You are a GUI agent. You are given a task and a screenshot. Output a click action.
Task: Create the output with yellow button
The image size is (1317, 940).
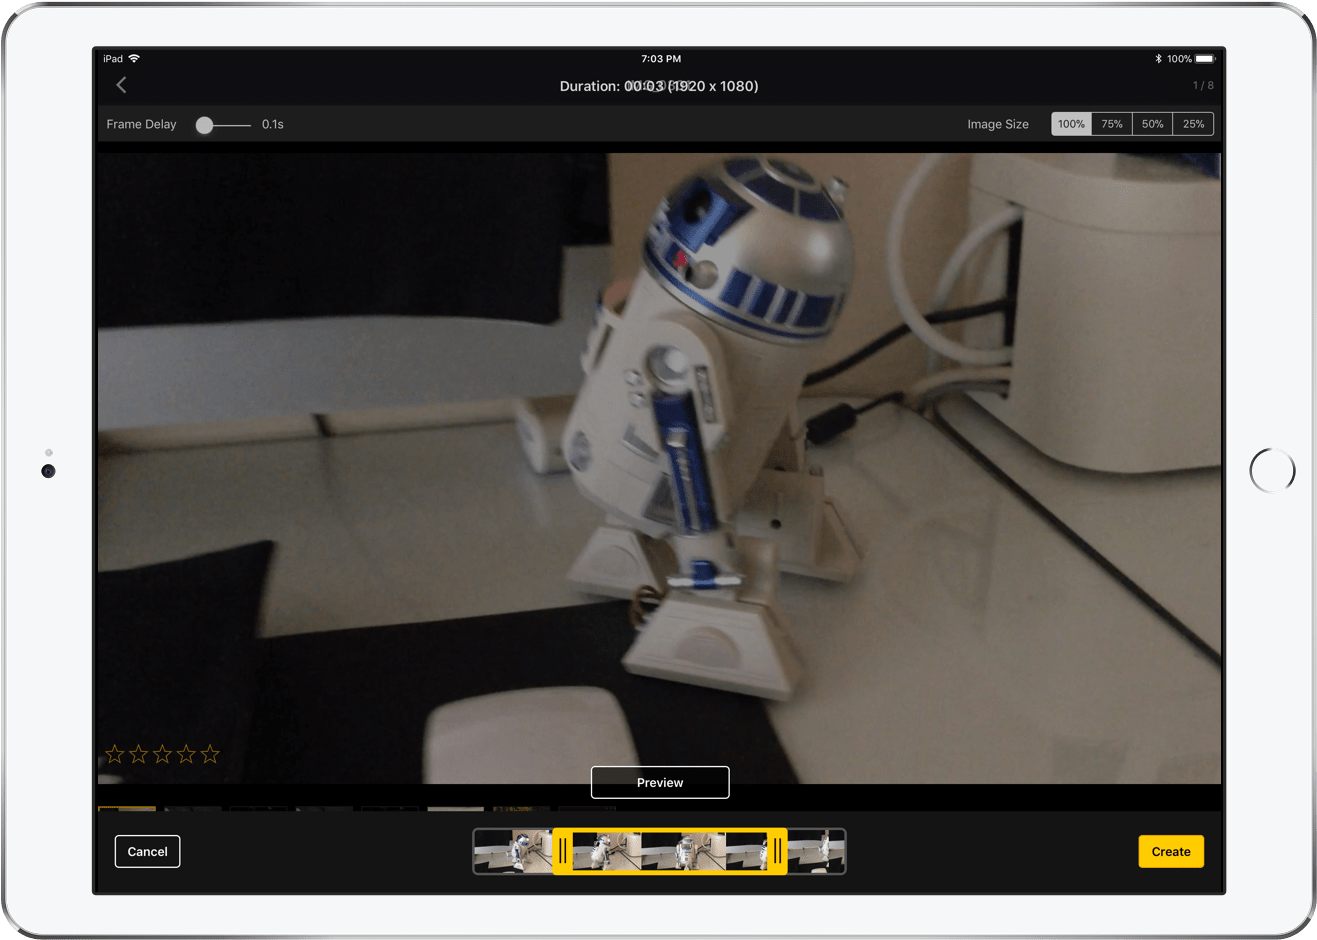tap(1171, 852)
